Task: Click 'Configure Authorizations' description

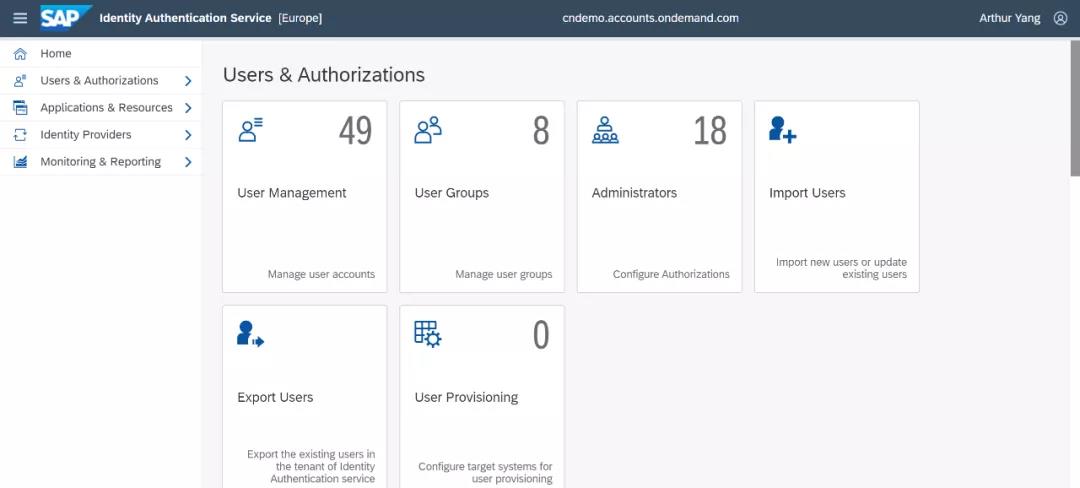Action: [672, 274]
